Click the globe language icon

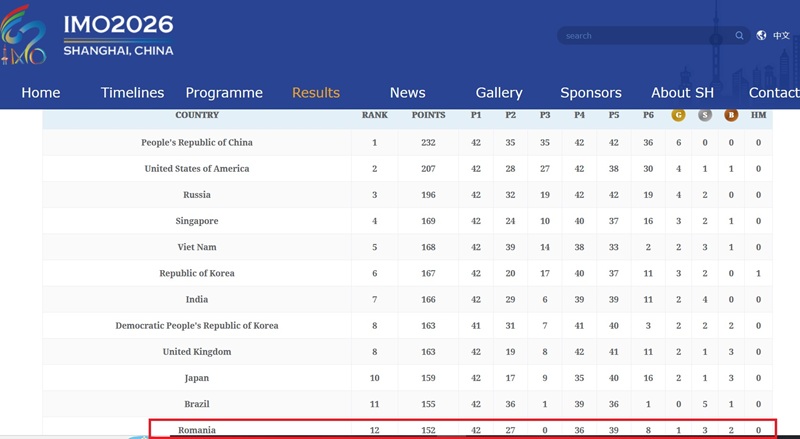point(761,35)
